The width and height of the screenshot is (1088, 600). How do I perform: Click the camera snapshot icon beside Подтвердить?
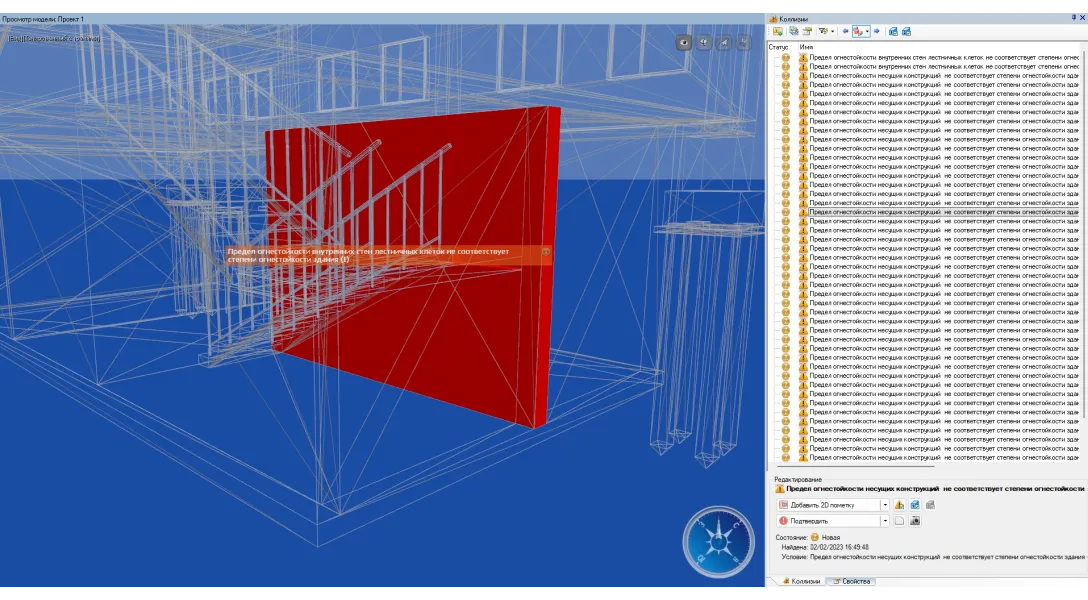tap(915, 521)
